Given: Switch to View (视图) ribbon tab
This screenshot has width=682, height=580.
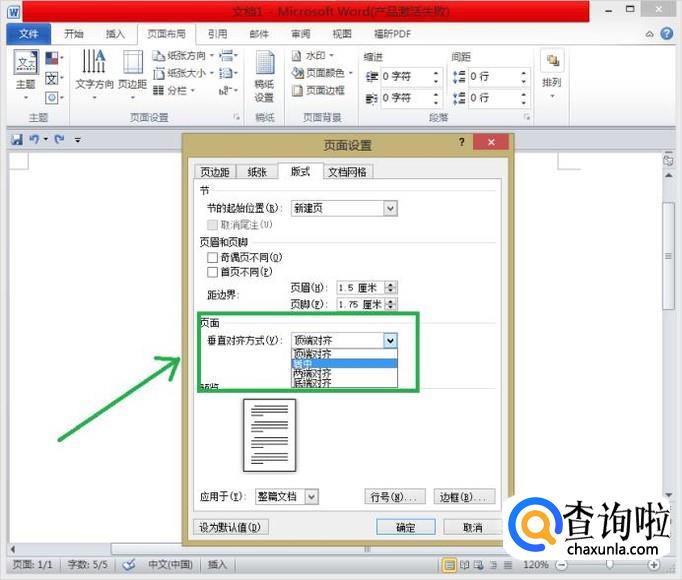Looking at the screenshot, I should 342,34.
